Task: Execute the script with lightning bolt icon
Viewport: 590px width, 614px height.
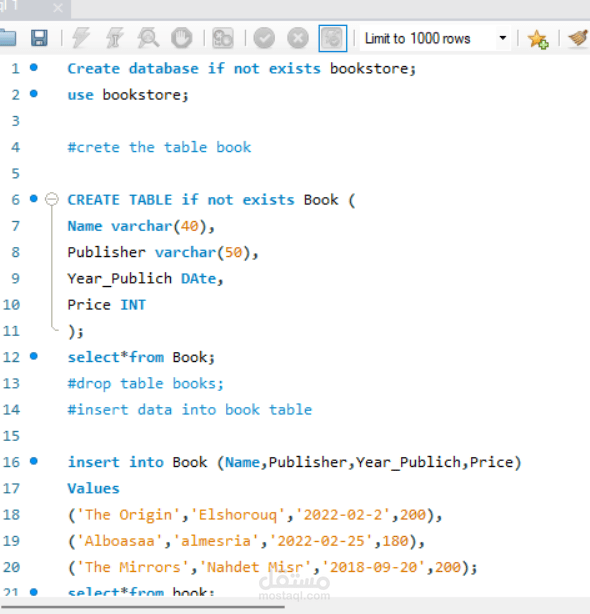Action: (x=81, y=38)
